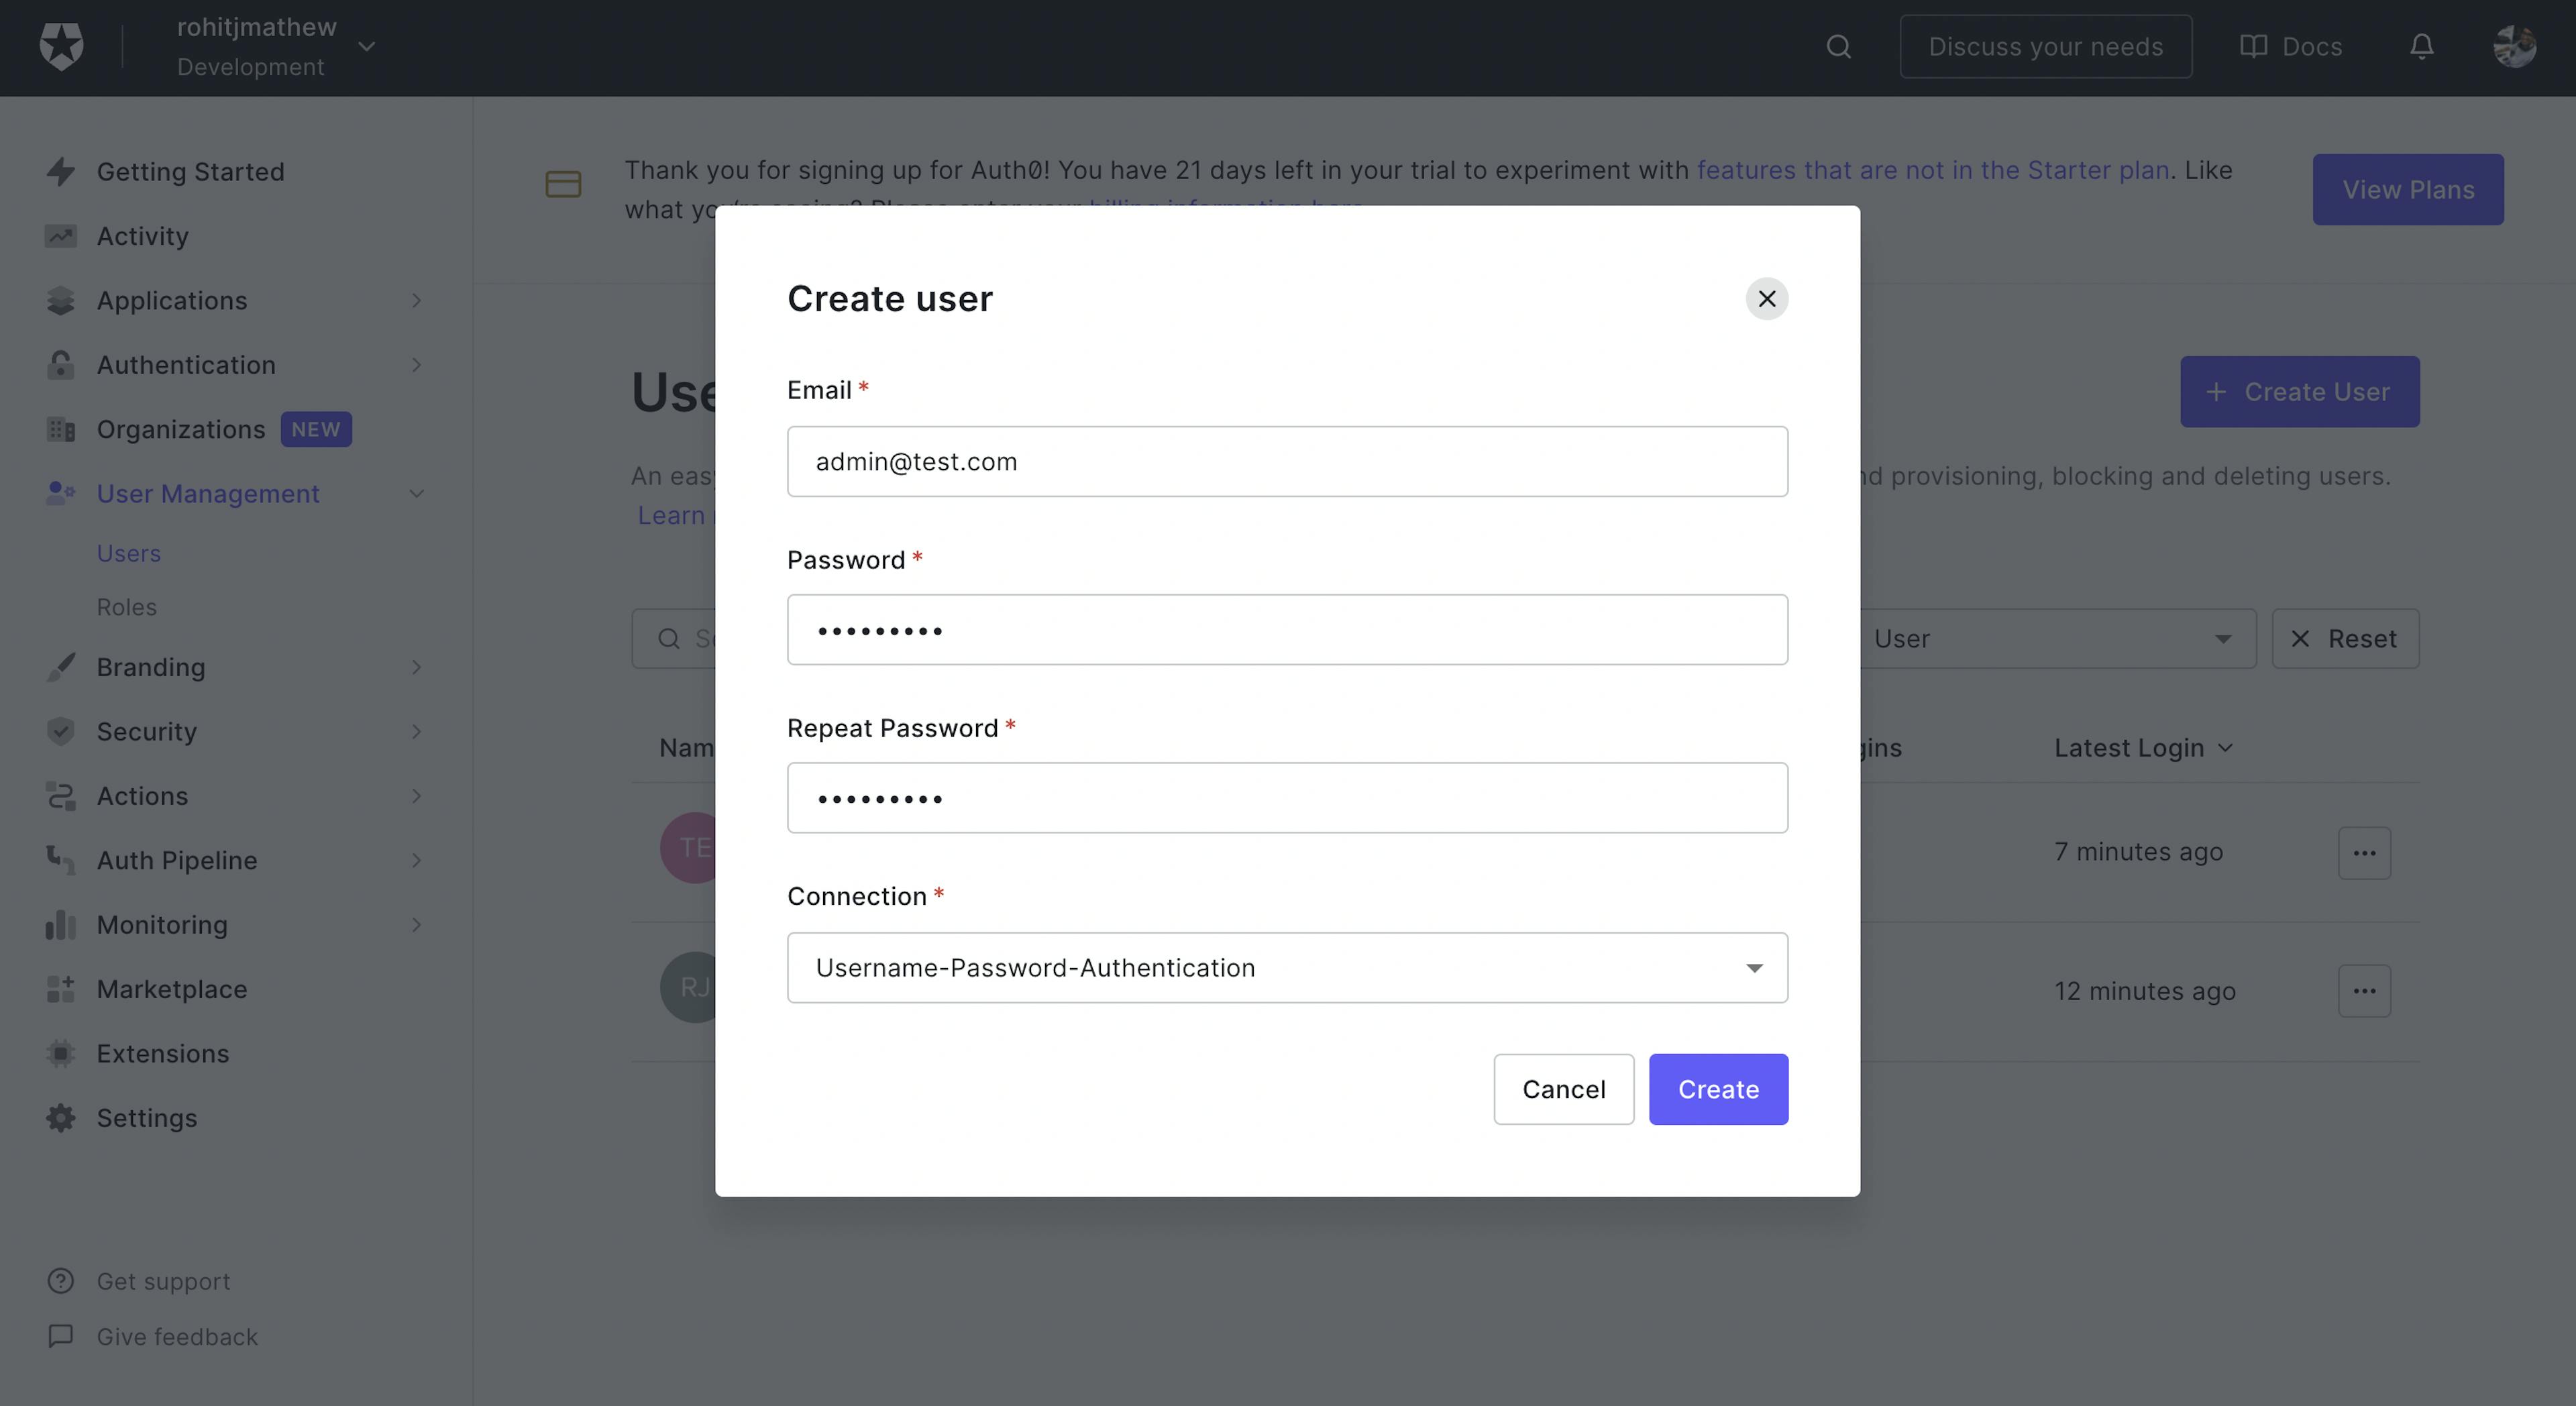Click the View Plans button top right
Screen dimensions: 2576x1406
(x=2408, y=188)
